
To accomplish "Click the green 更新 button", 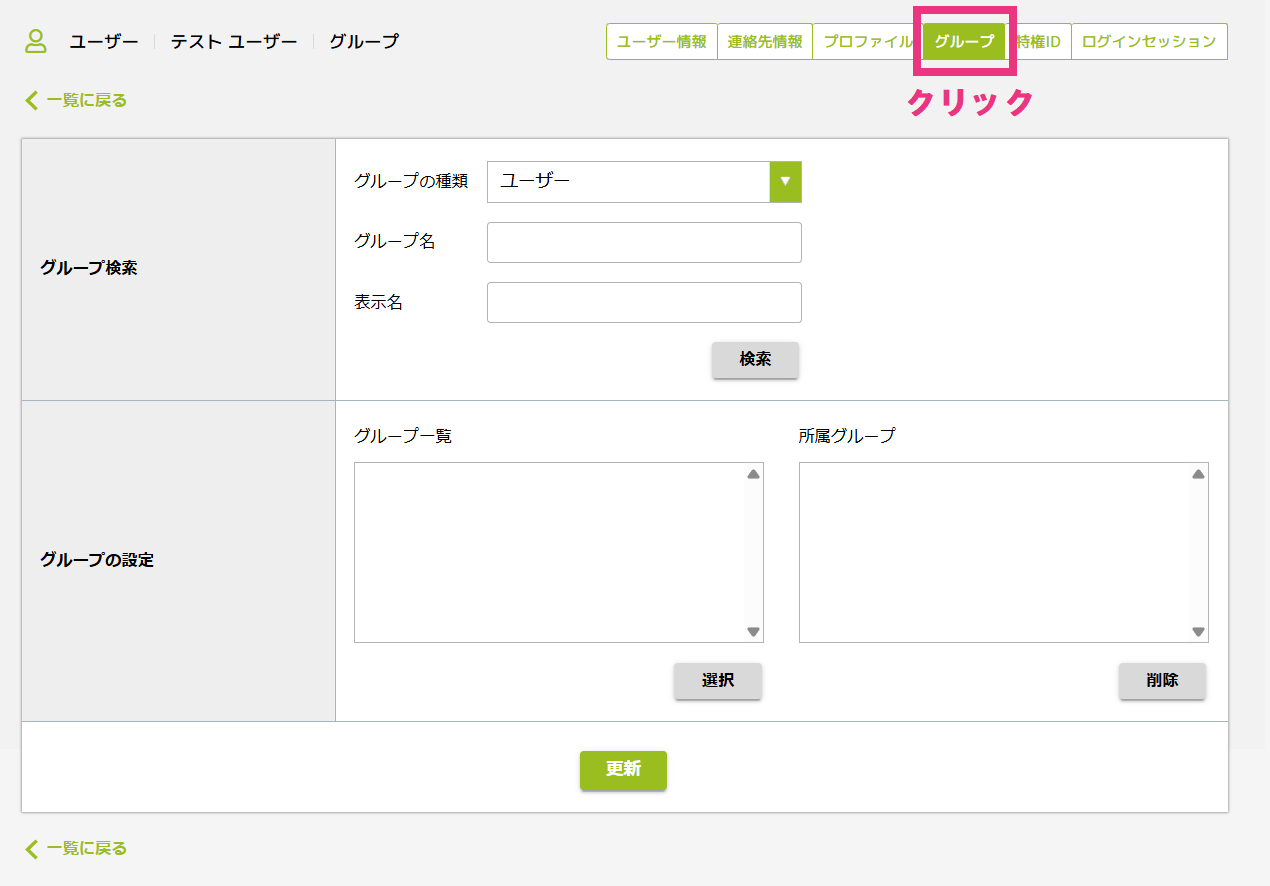I will [623, 770].
